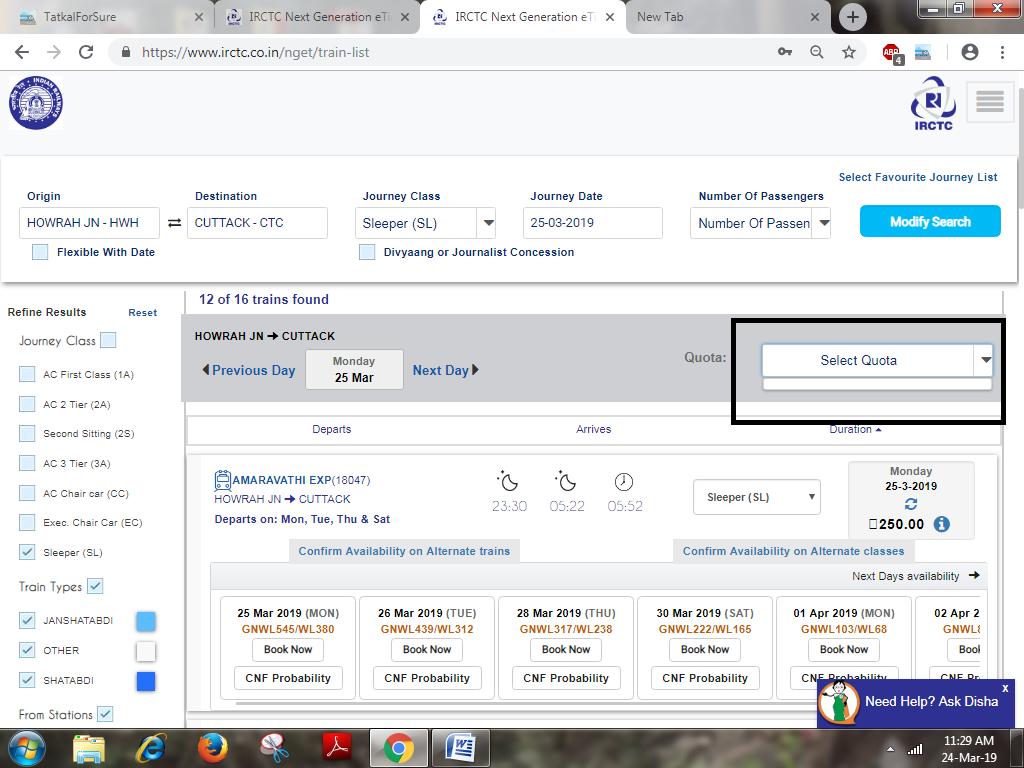Open the Adblock Plus extension icon

click(891, 53)
